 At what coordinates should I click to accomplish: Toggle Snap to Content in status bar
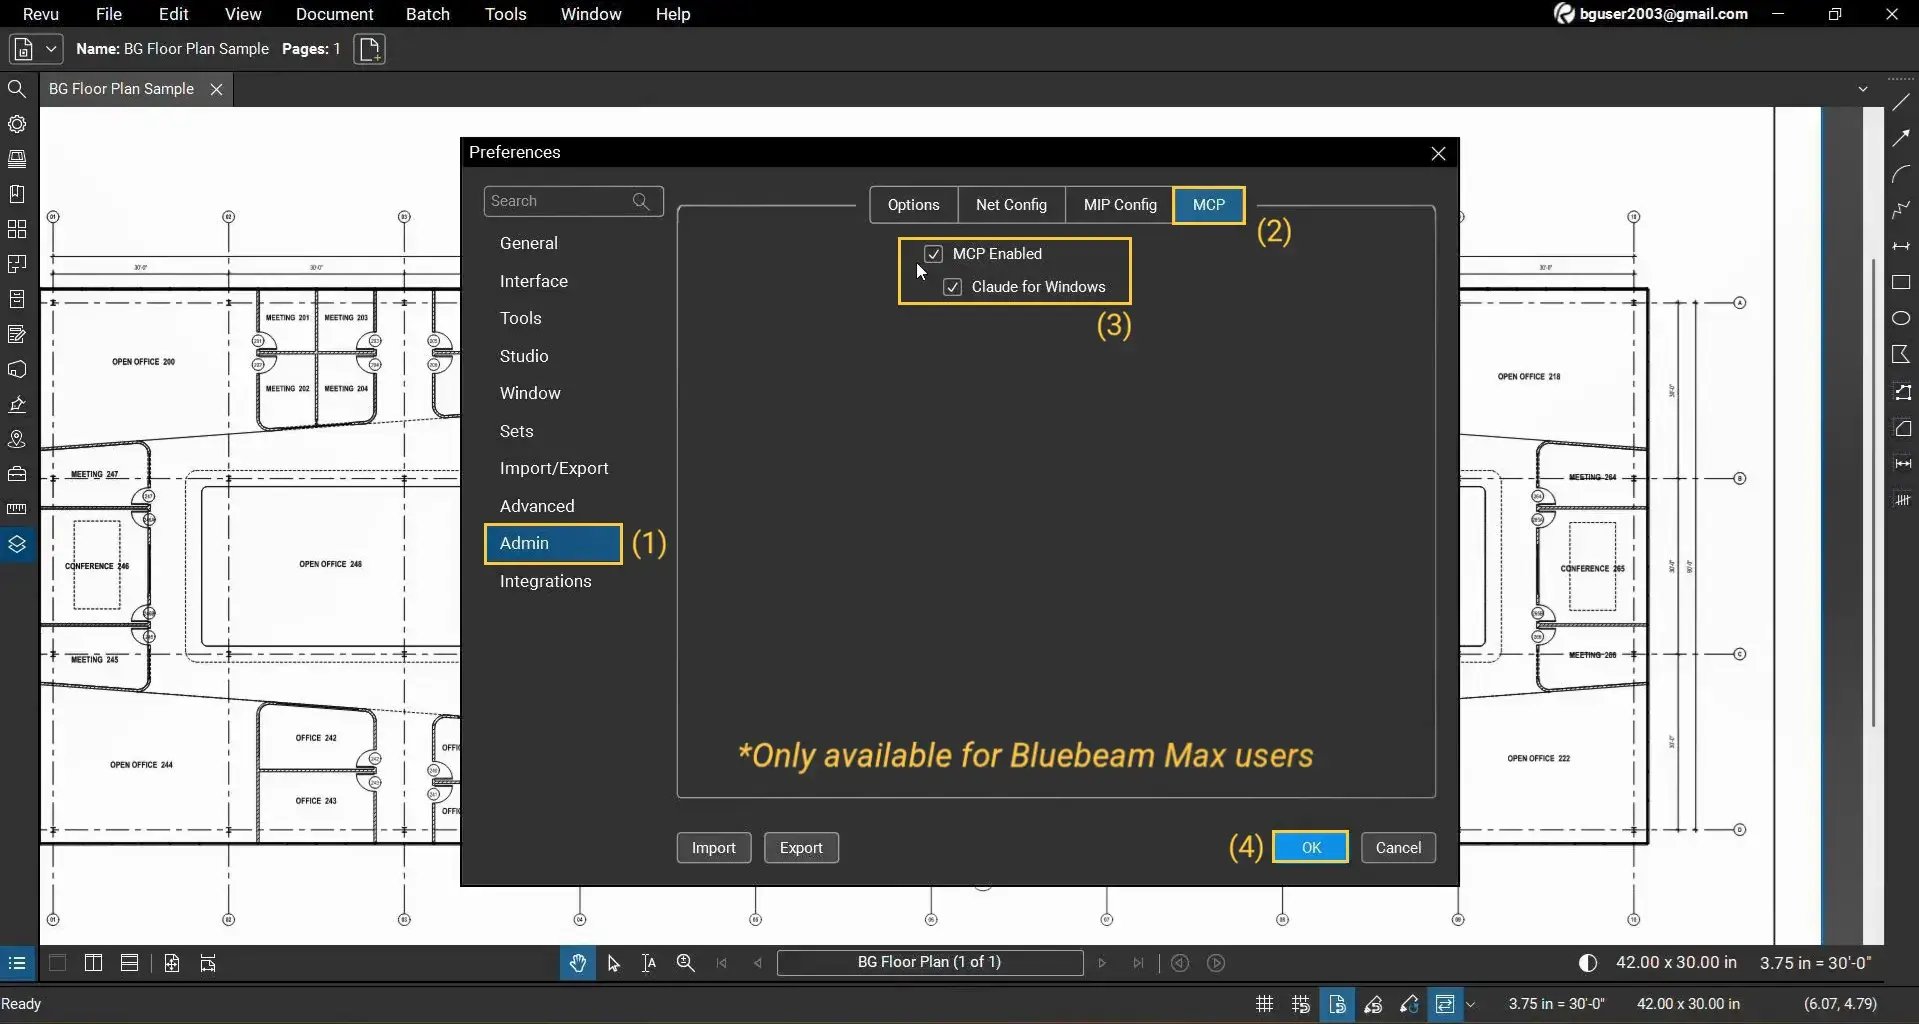pyautogui.click(x=1337, y=1004)
